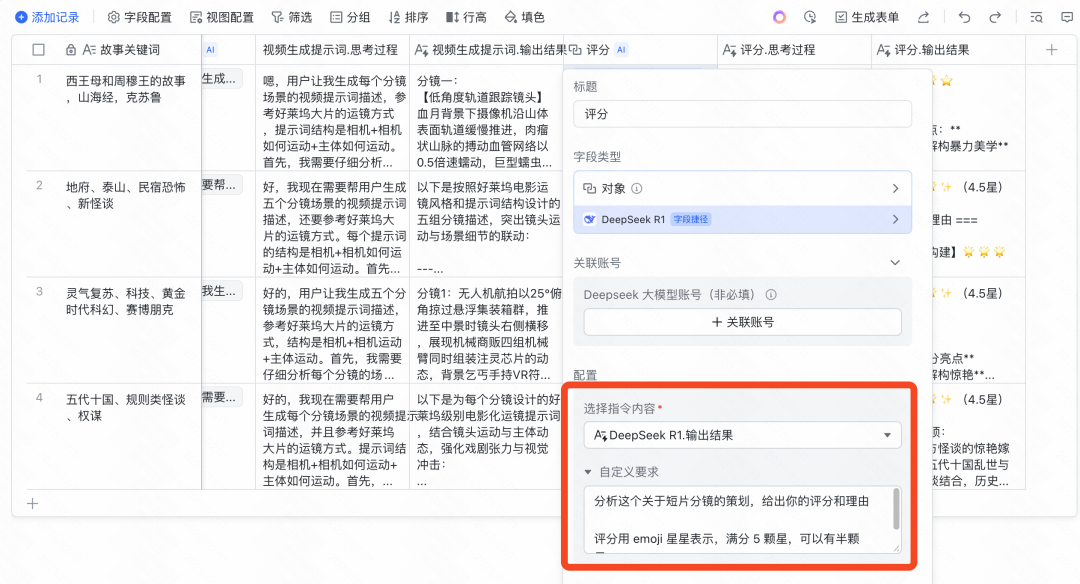Open row 3 cell starting 分镜1:无人机航拍
This screenshot has height=584, width=1080.
point(486,333)
